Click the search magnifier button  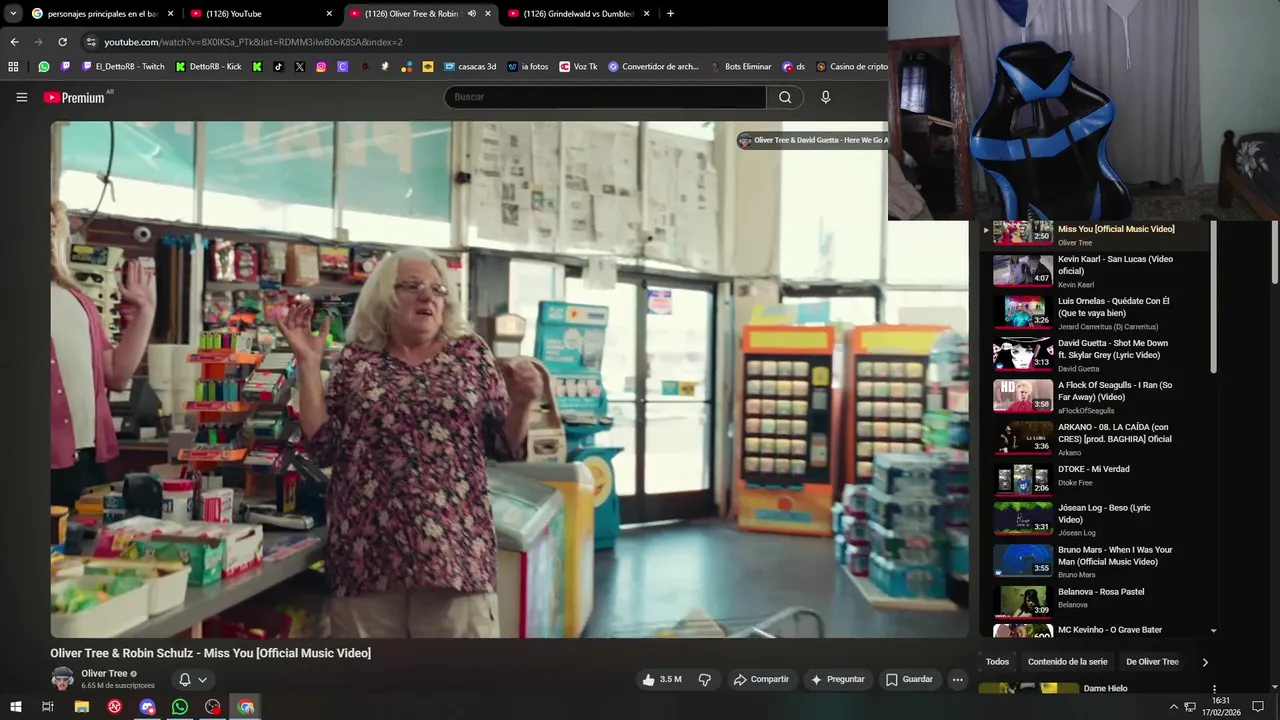coord(785,97)
